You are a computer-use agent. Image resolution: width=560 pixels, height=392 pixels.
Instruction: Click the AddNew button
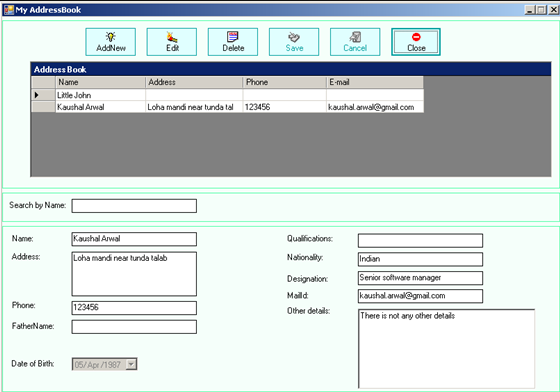(x=111, y=42)
